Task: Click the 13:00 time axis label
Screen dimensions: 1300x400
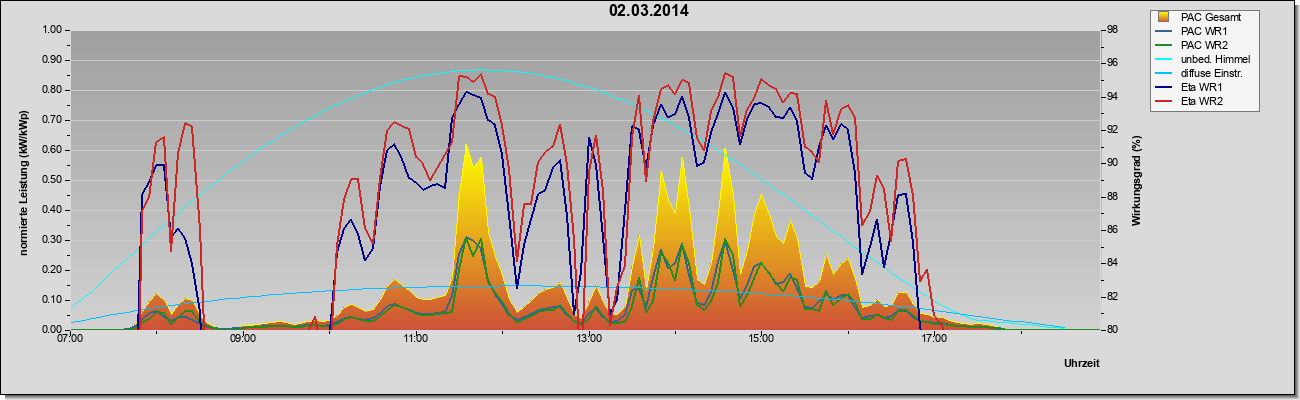Action: pyautogui.click(x=589, y=340)
